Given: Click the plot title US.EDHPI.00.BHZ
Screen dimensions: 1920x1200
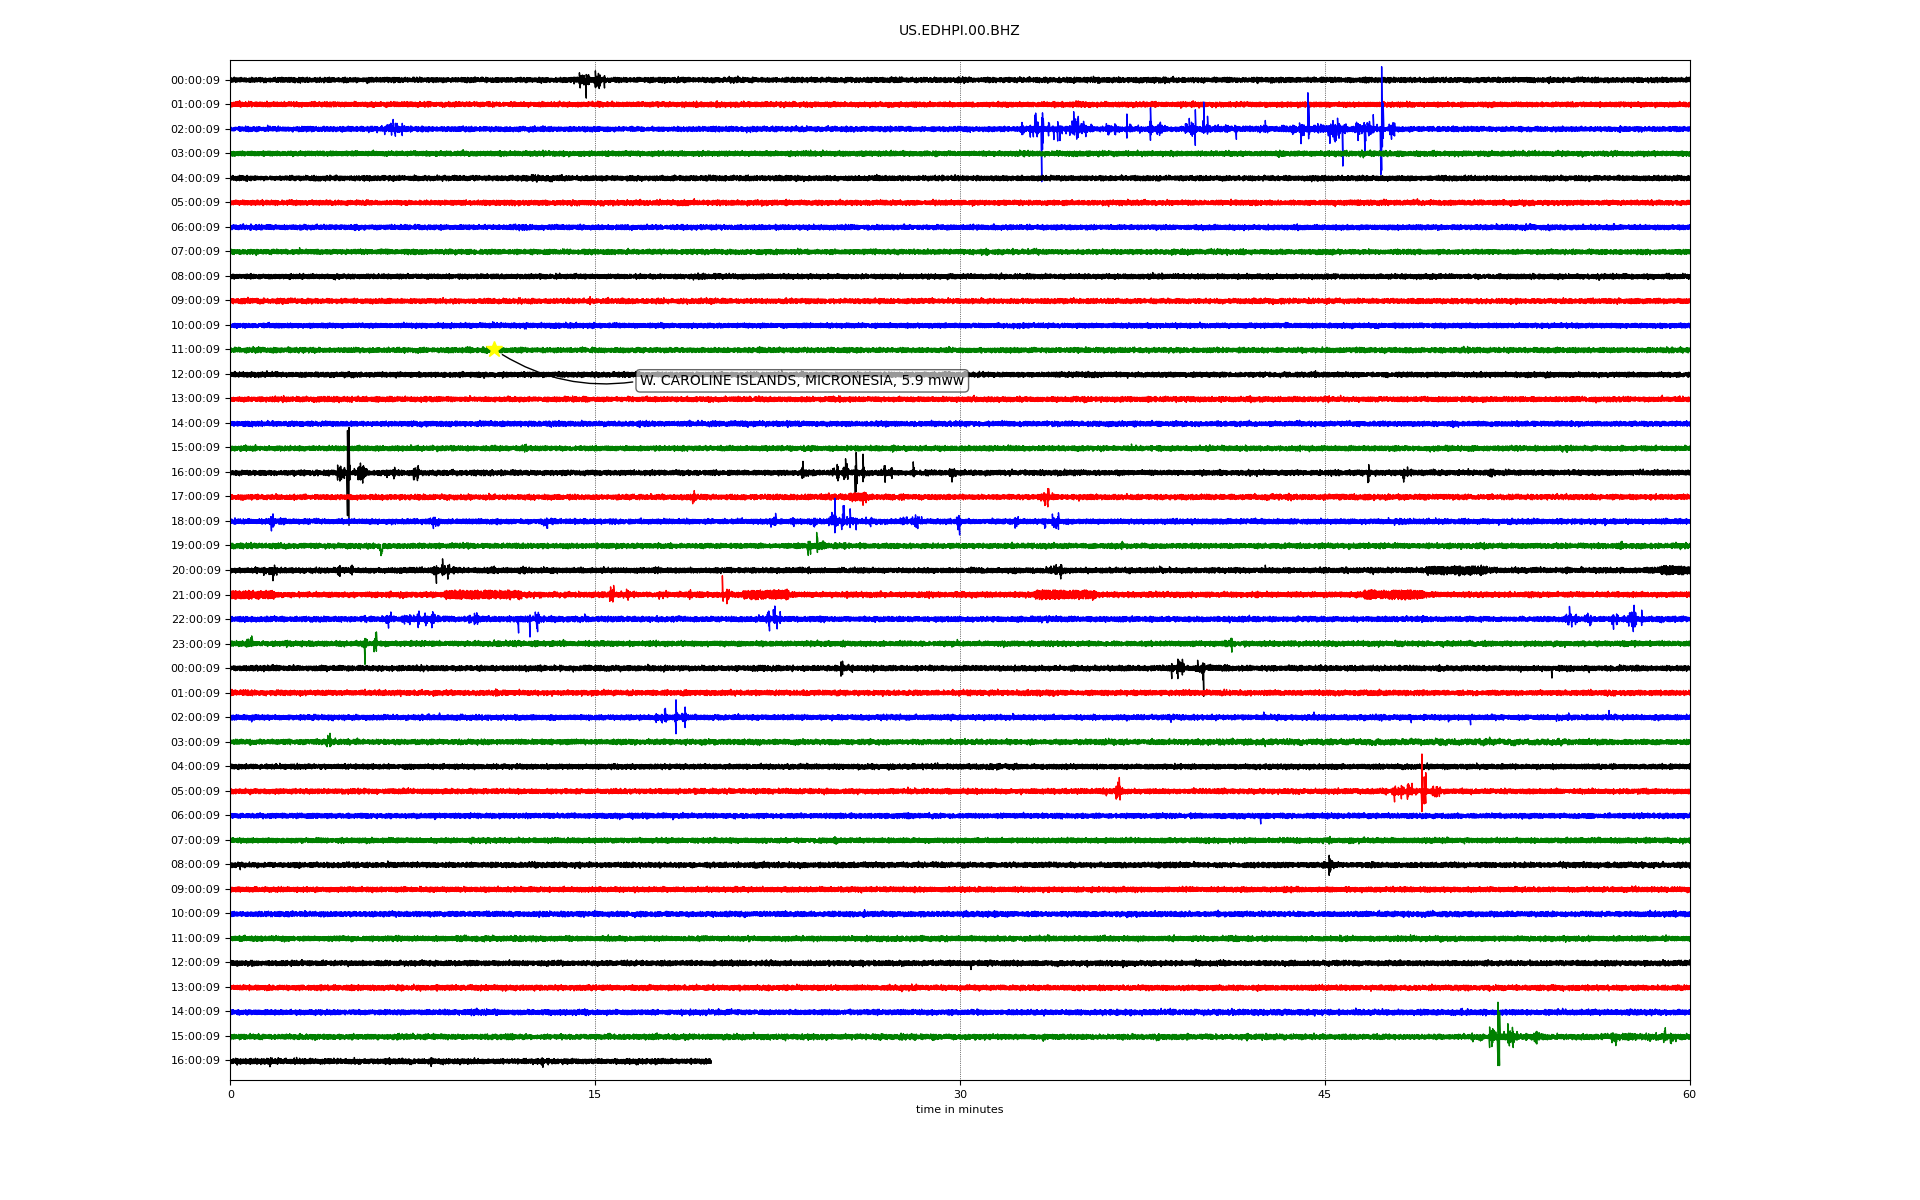Looking at the screenshot, I should pos(958,31).
